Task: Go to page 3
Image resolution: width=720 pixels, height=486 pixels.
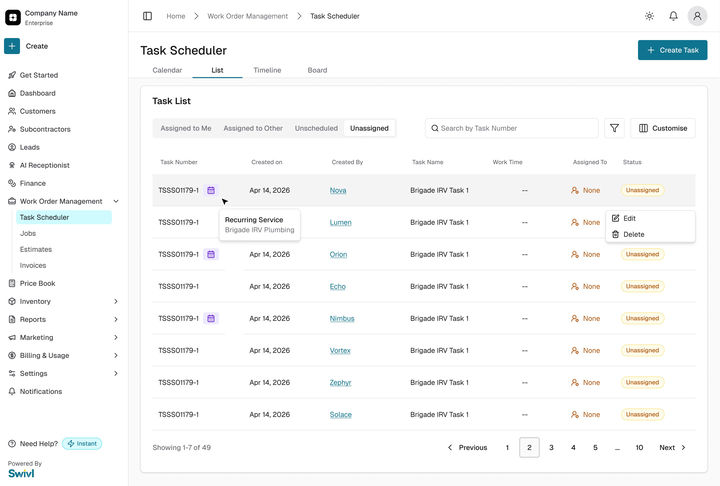Action: tap(551, 447)
